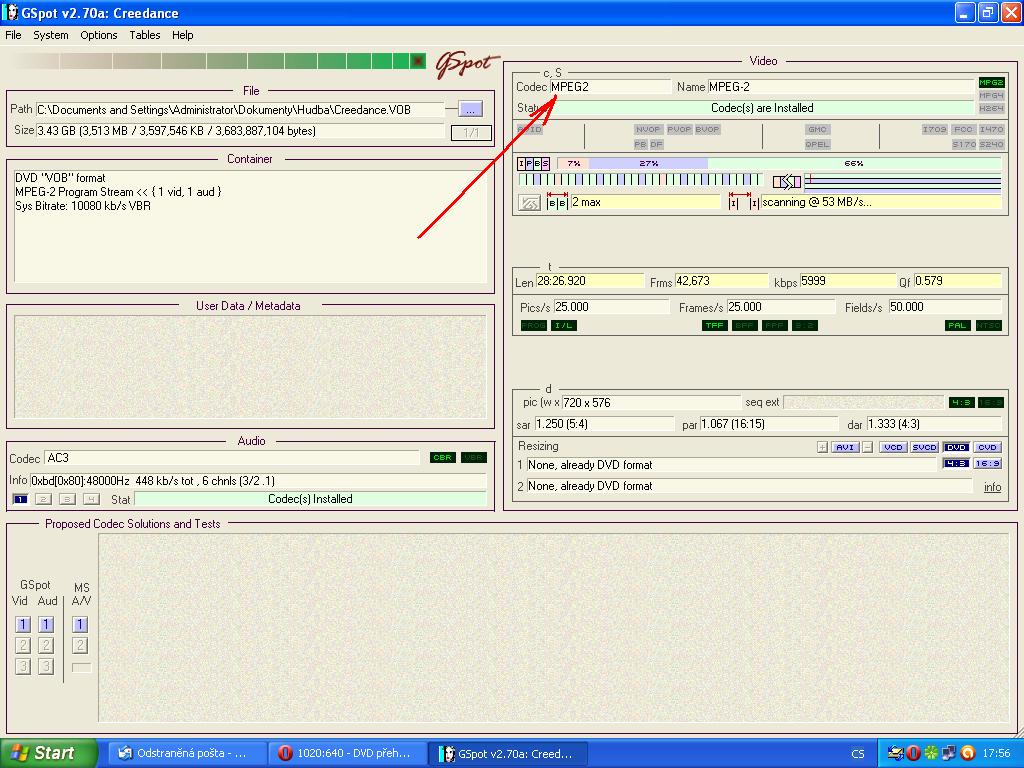Select the DVD resizing target
Image resolution: width=1024 pixels, height=768 pixels.
pyautogui.click(x=956, y=447)
